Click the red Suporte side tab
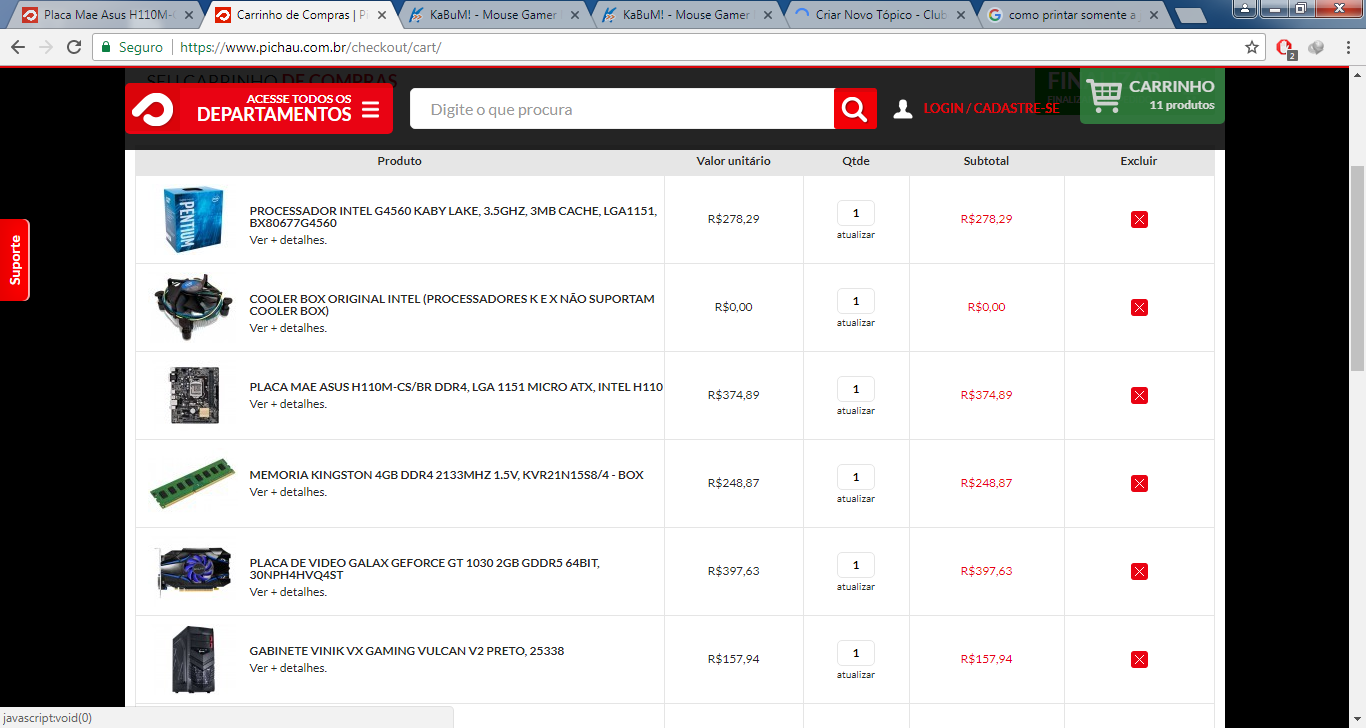This screenshot has width=1366, height=728. pos(15,260)
